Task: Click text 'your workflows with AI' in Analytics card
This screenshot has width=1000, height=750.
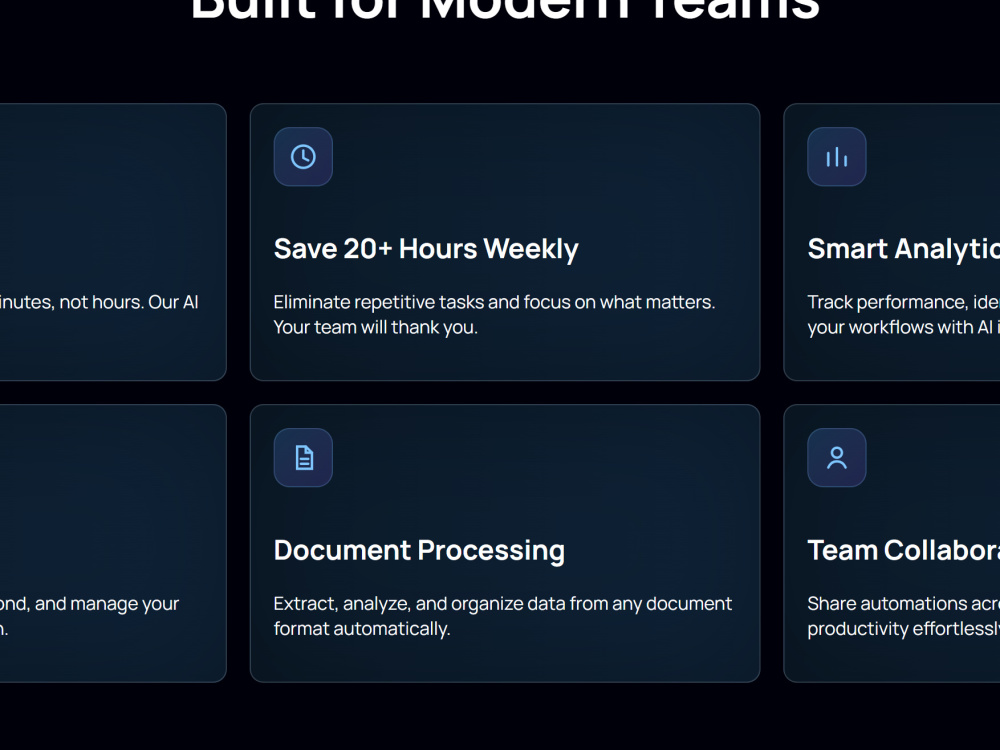Action: (900, 327)
